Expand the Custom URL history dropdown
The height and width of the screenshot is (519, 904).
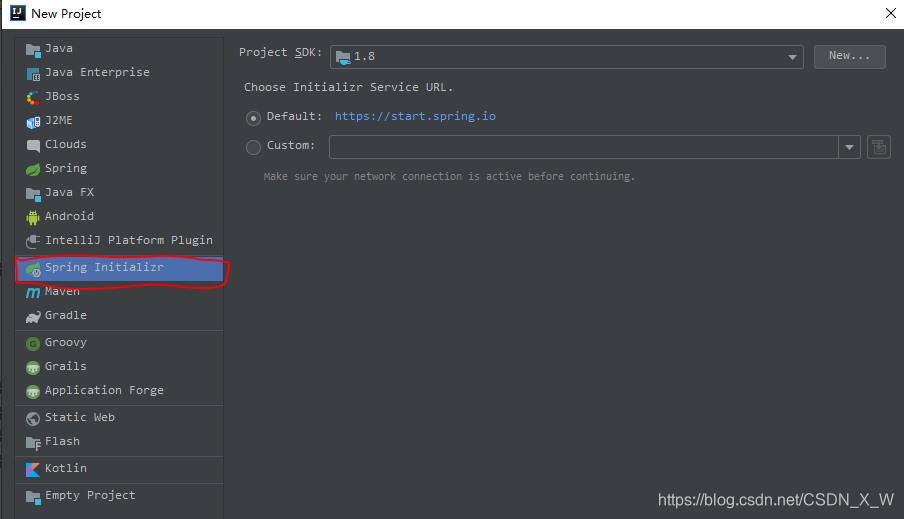tap(849, 147)
